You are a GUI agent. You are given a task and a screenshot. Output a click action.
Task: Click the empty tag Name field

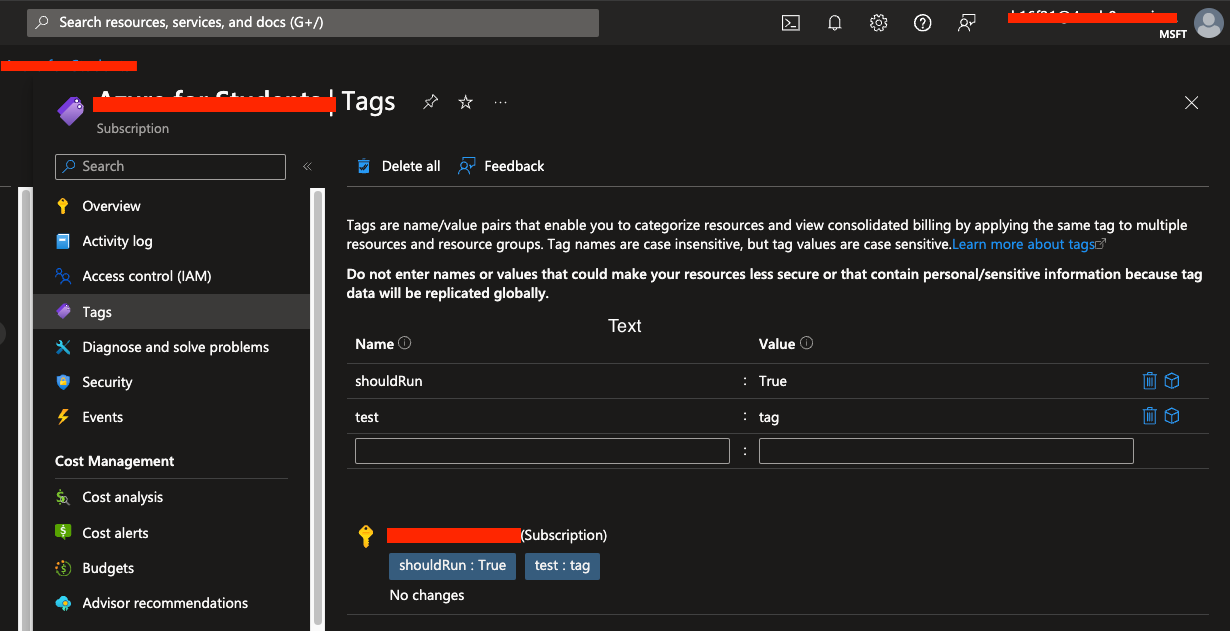tap(542, 451)
